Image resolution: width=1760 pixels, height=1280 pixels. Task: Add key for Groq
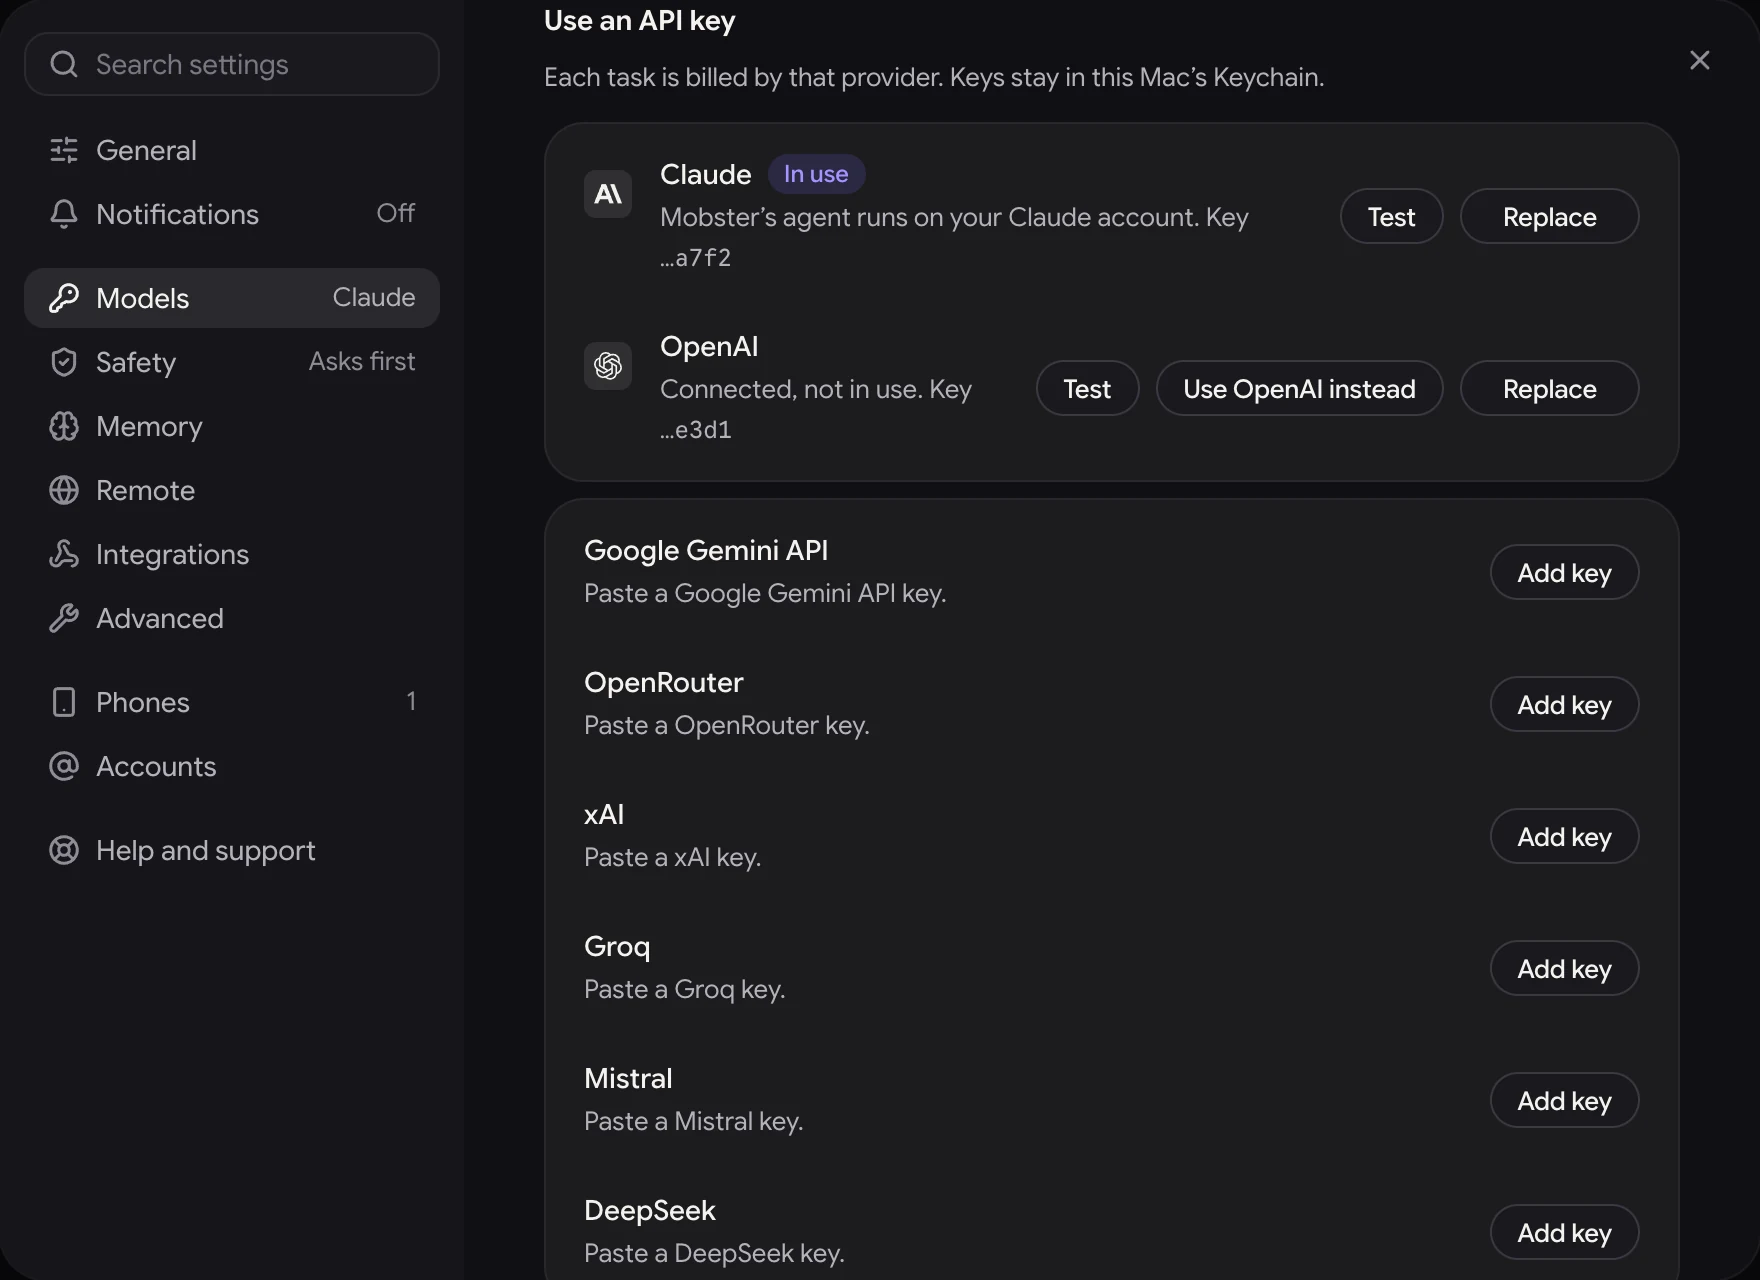[1565, 968]
